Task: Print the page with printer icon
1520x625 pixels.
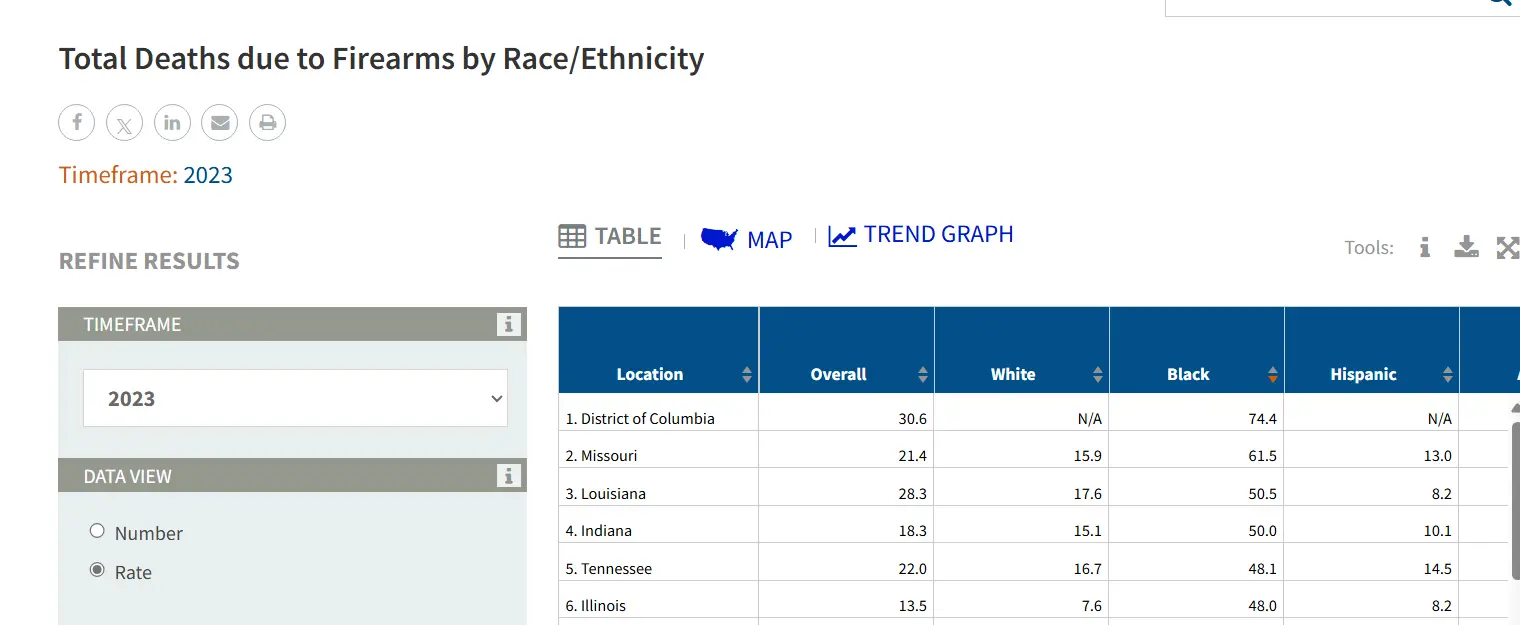Action: [x=267, y=123]
